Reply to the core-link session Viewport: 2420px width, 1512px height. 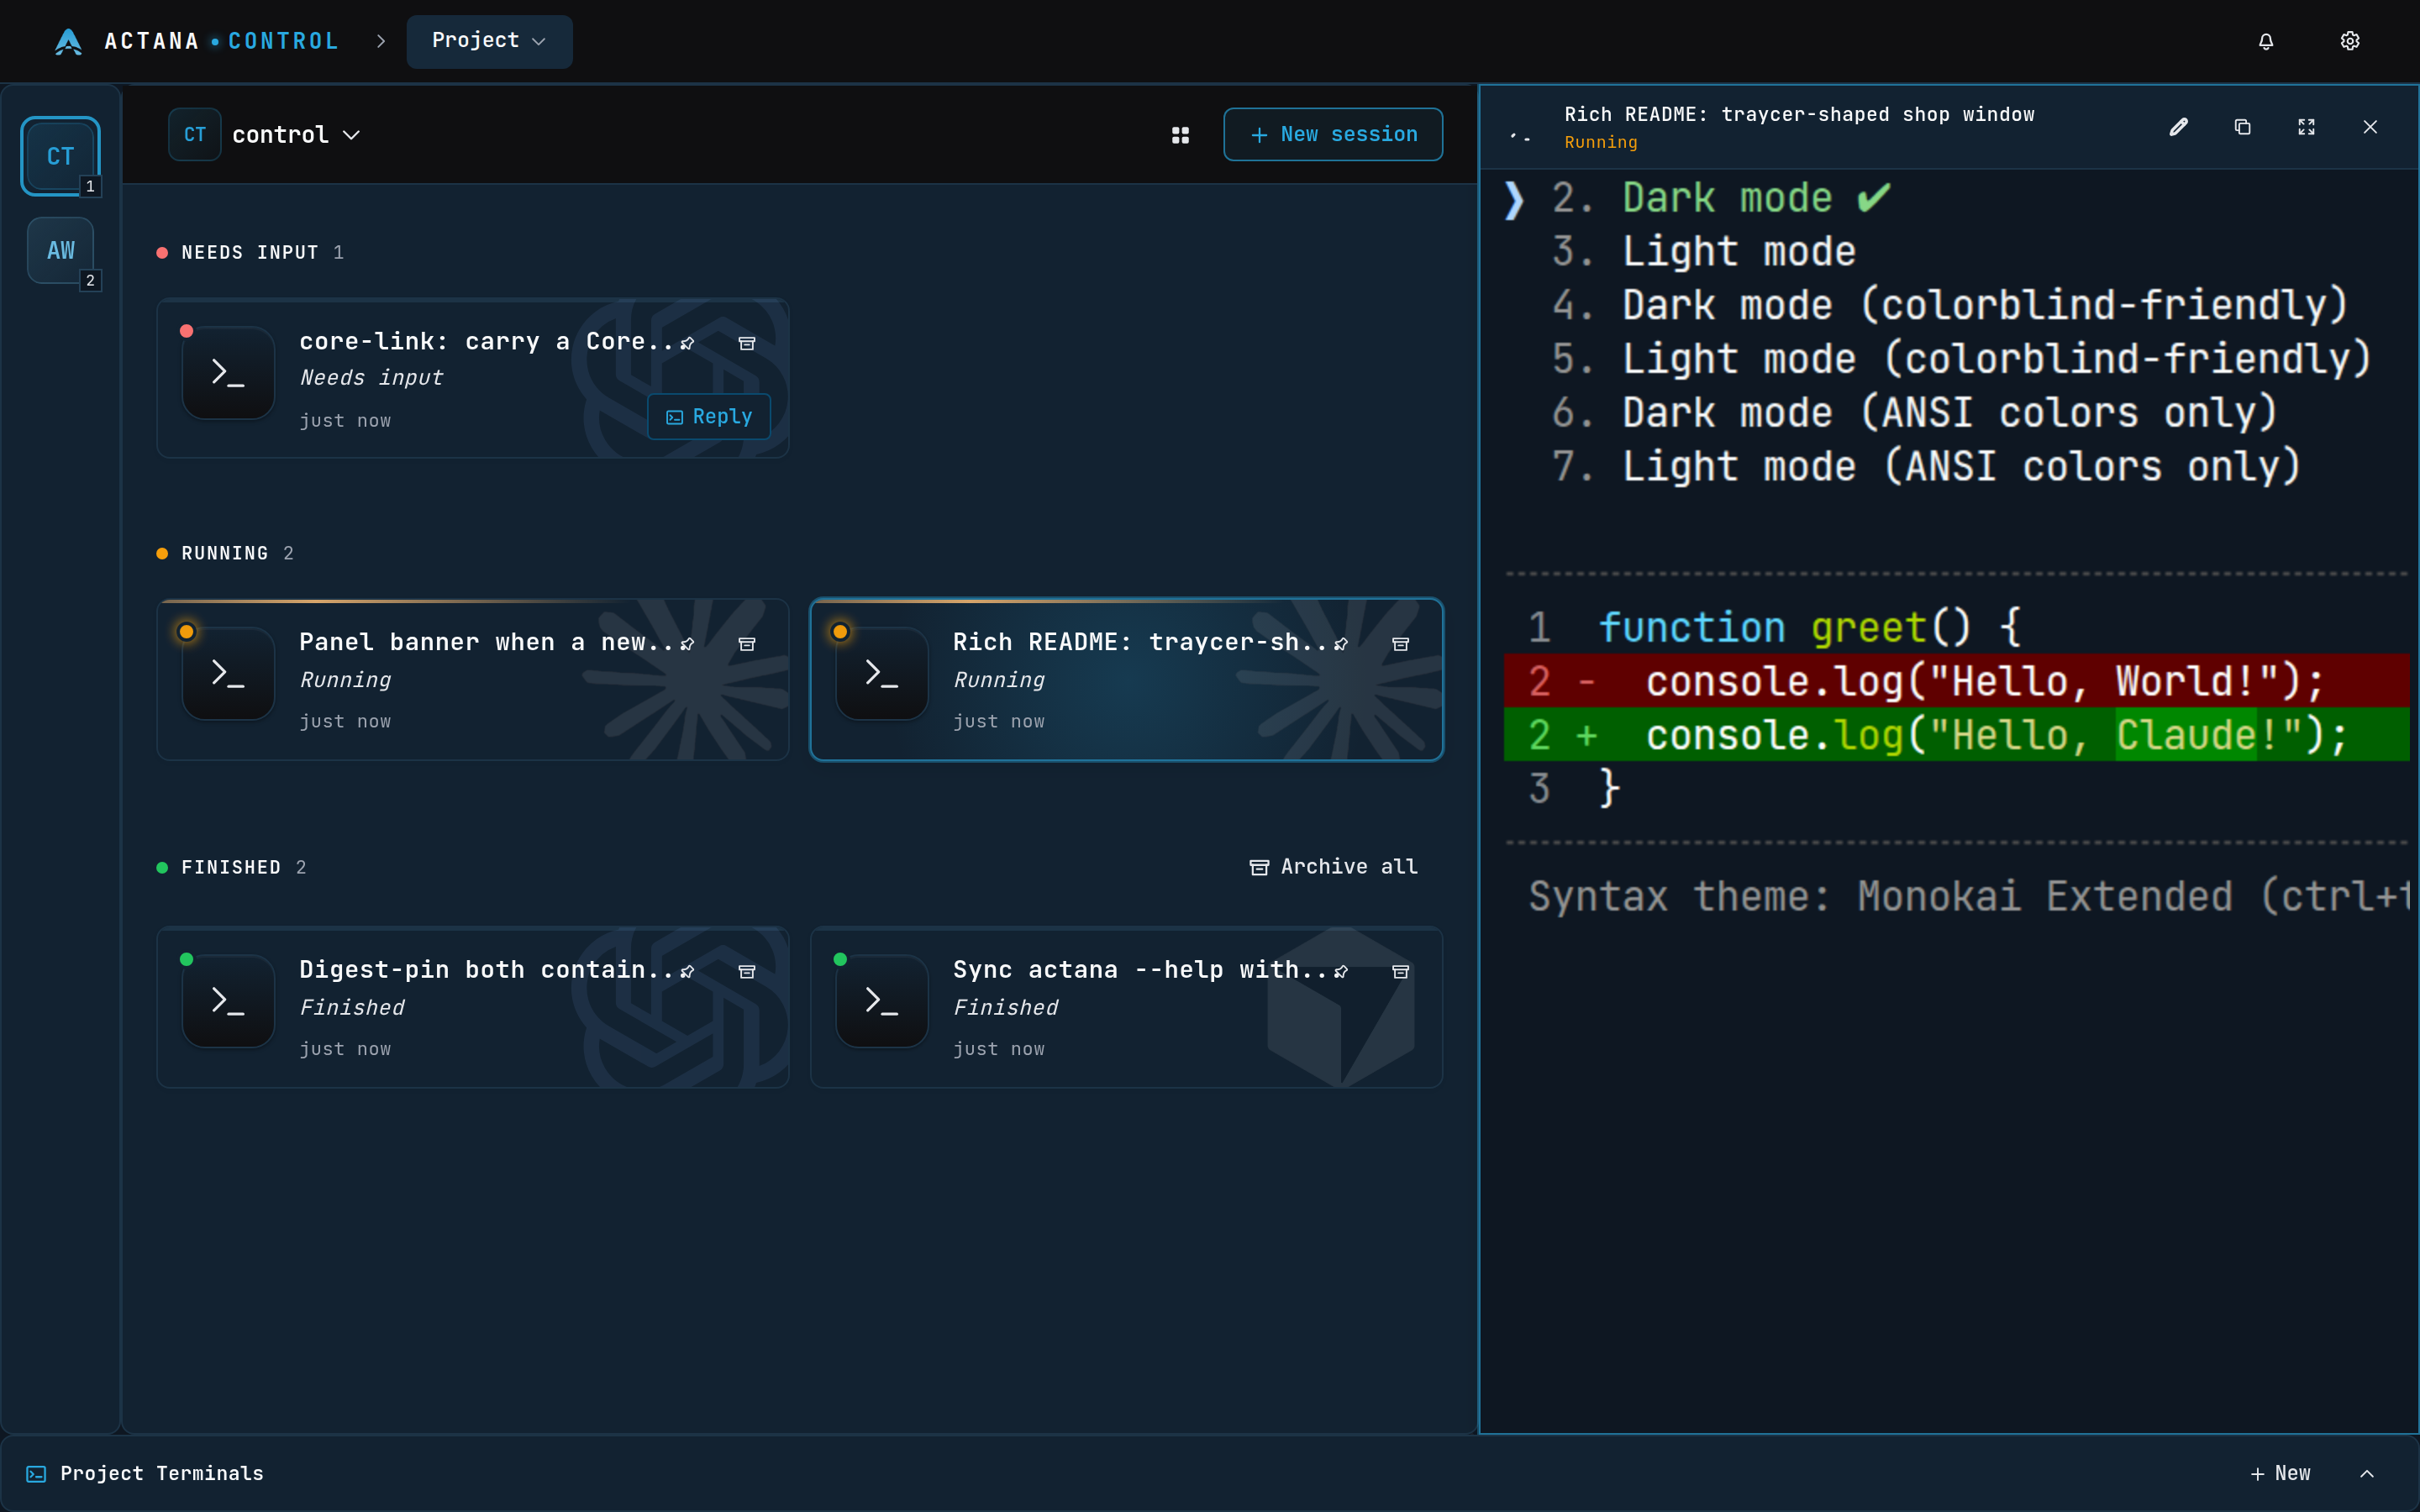tap(709, 417)
